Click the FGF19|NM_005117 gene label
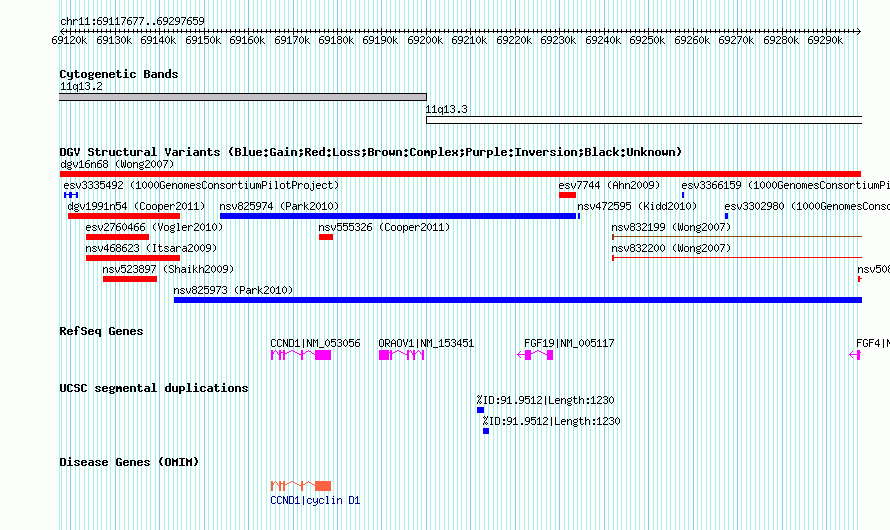The image size is (890, 530). (569, 343)
